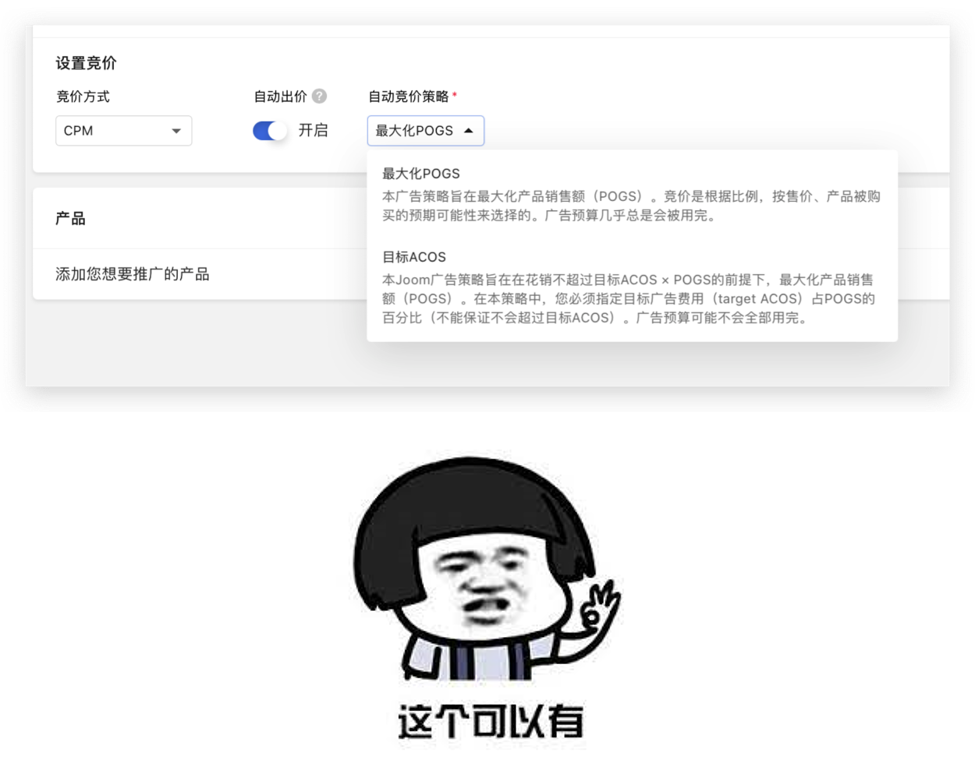Select the 目标ACOS strategy option
The image size is (975, 764).
click(x=632, y=287)
